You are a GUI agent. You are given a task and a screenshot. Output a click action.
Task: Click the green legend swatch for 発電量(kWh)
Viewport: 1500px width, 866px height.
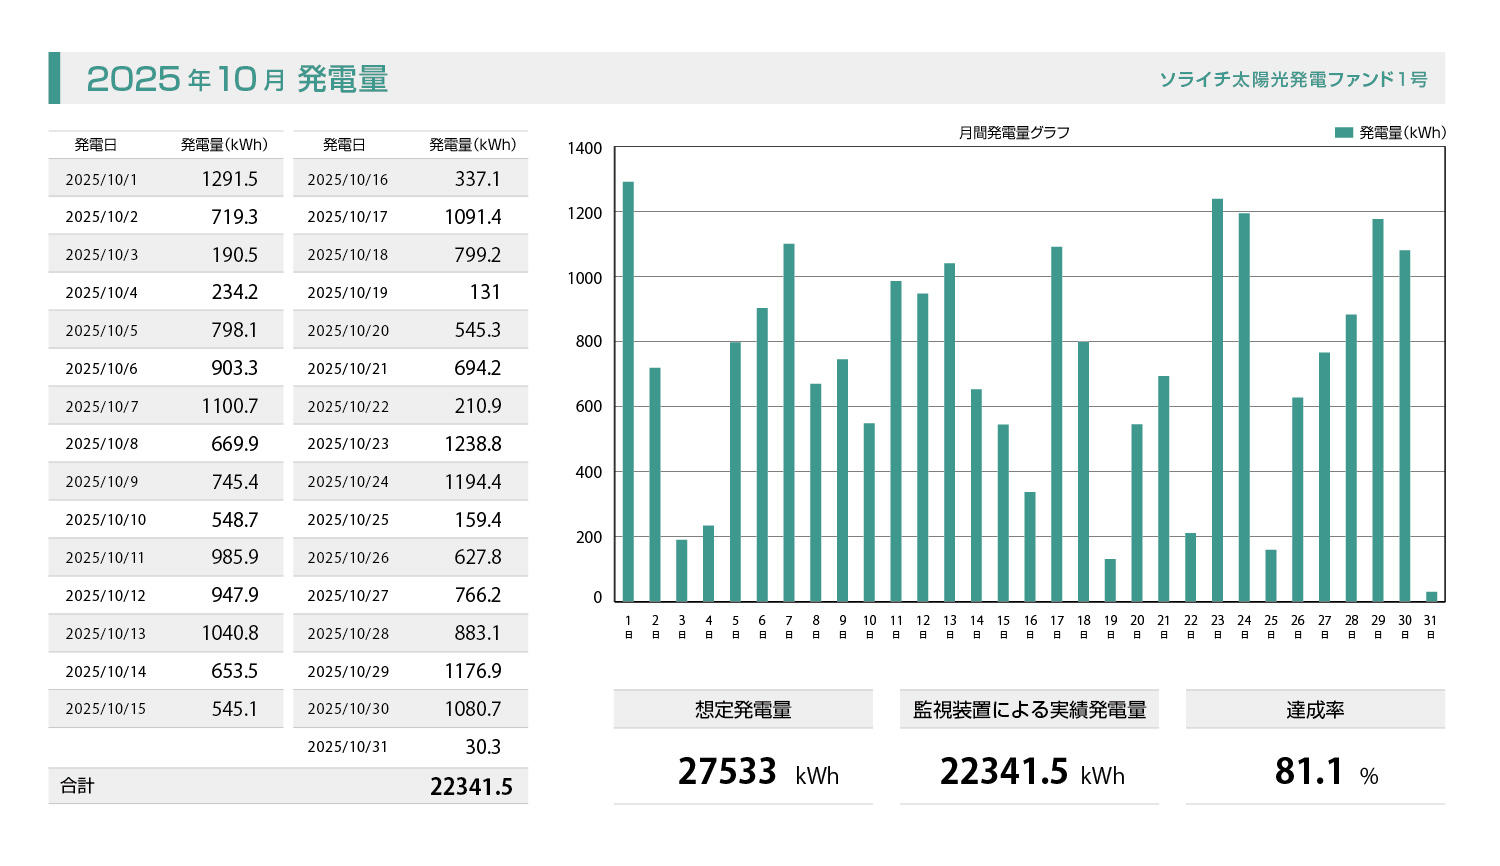(1344, 132)
